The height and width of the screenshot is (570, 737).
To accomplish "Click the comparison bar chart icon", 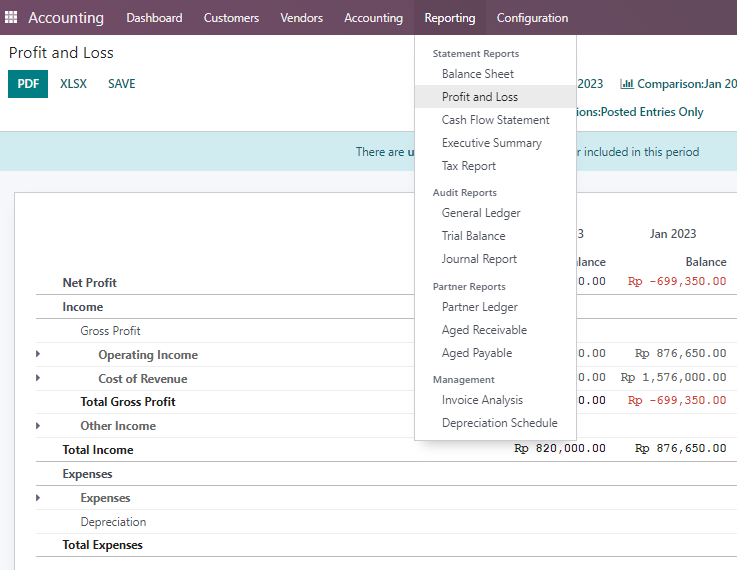I will click(x=627, y=84).
